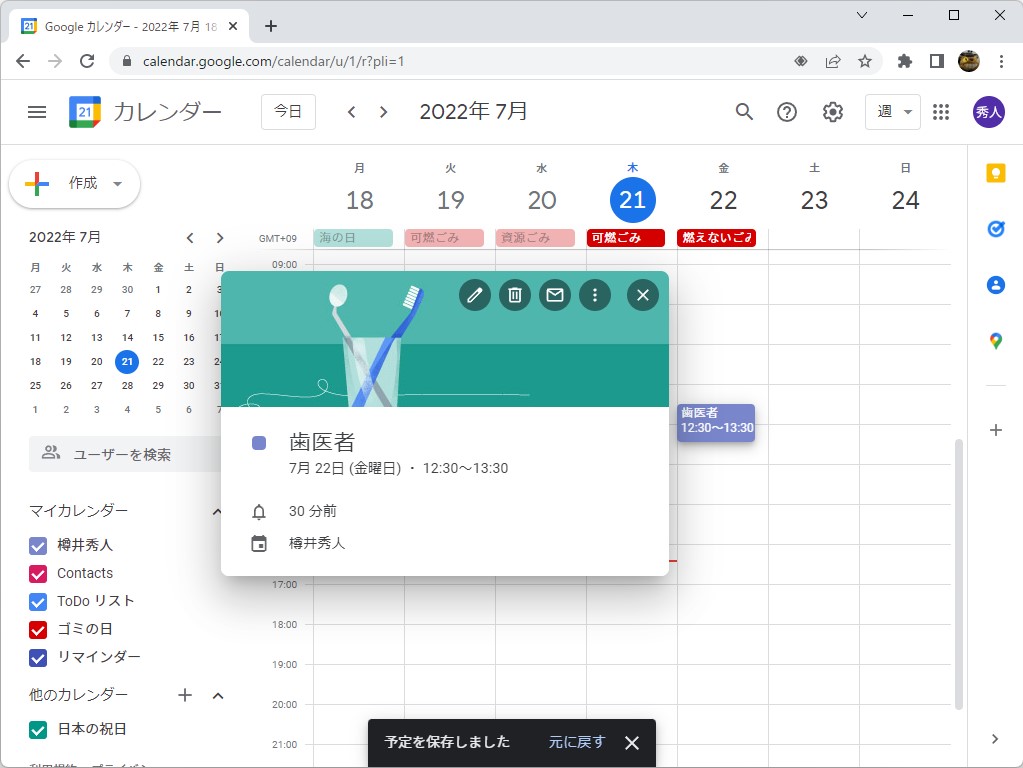Uncheck the 日本の祝日 calendar
Viewport: 1023px width, 768px height.
coord(37,730)
